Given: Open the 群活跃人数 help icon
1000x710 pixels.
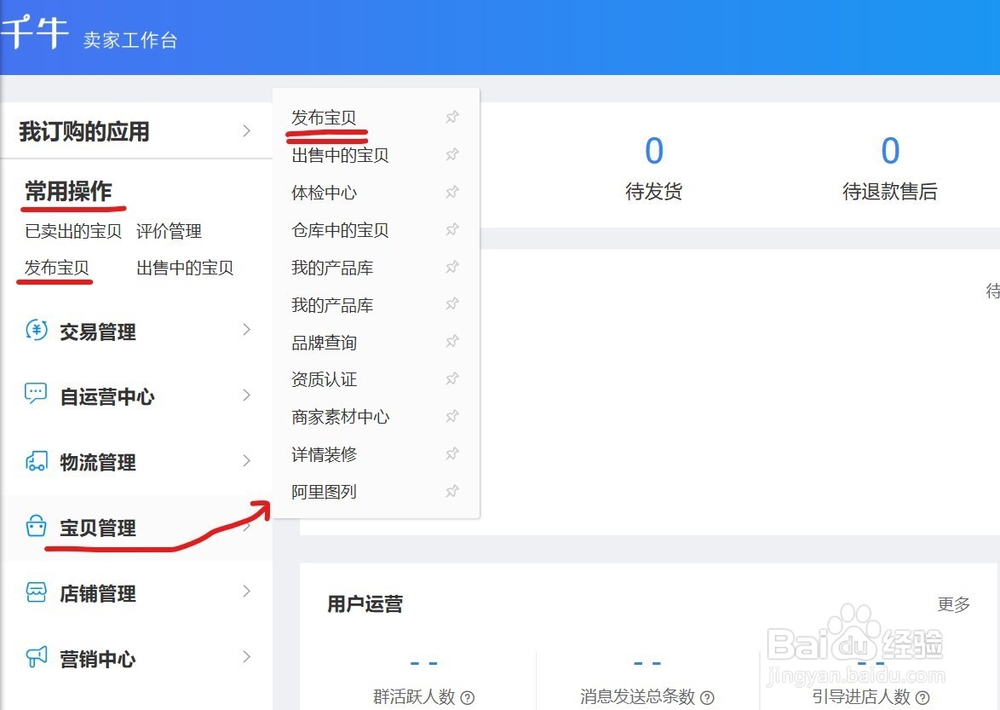Looking at the screenshot, I should tap(466, 699).
